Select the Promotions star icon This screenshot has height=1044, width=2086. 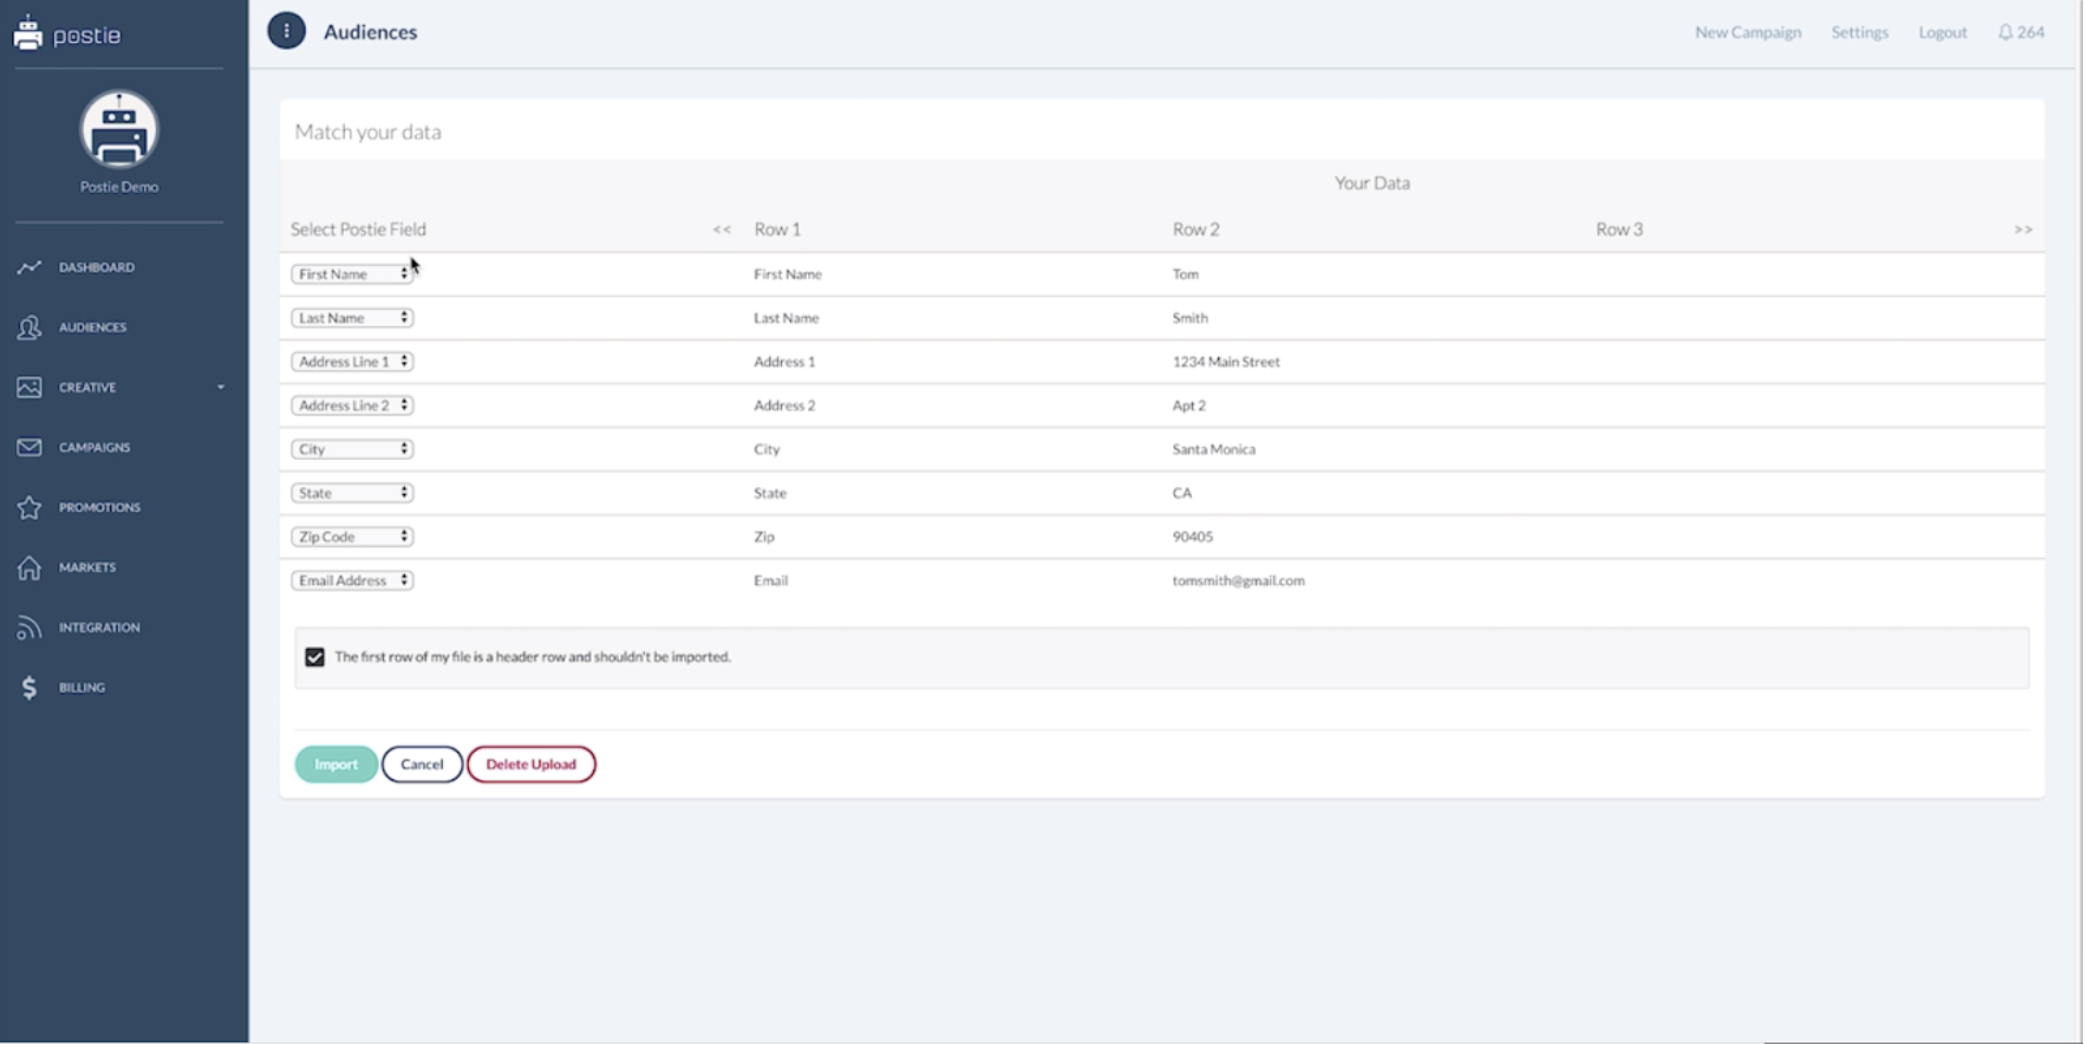(x=29, y=507)
